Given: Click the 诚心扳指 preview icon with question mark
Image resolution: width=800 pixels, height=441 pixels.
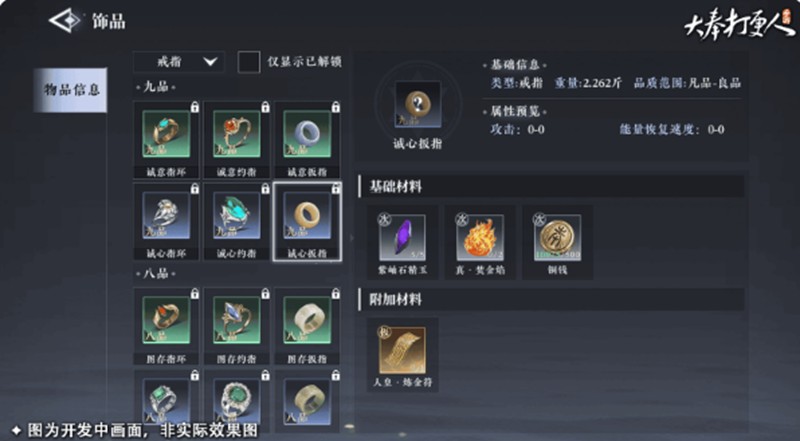Looking at the screenshot, I should (418, 104).
